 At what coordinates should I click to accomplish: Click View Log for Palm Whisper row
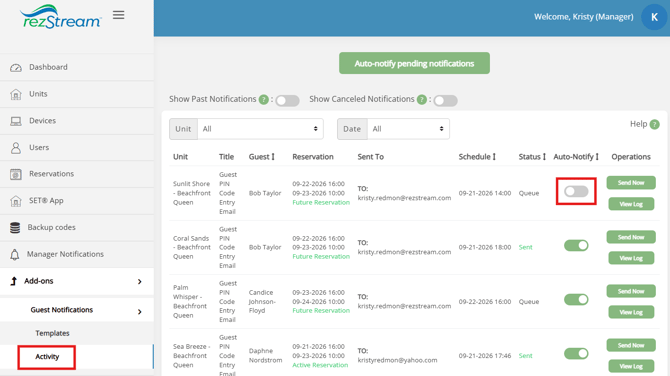coord(631,312)
